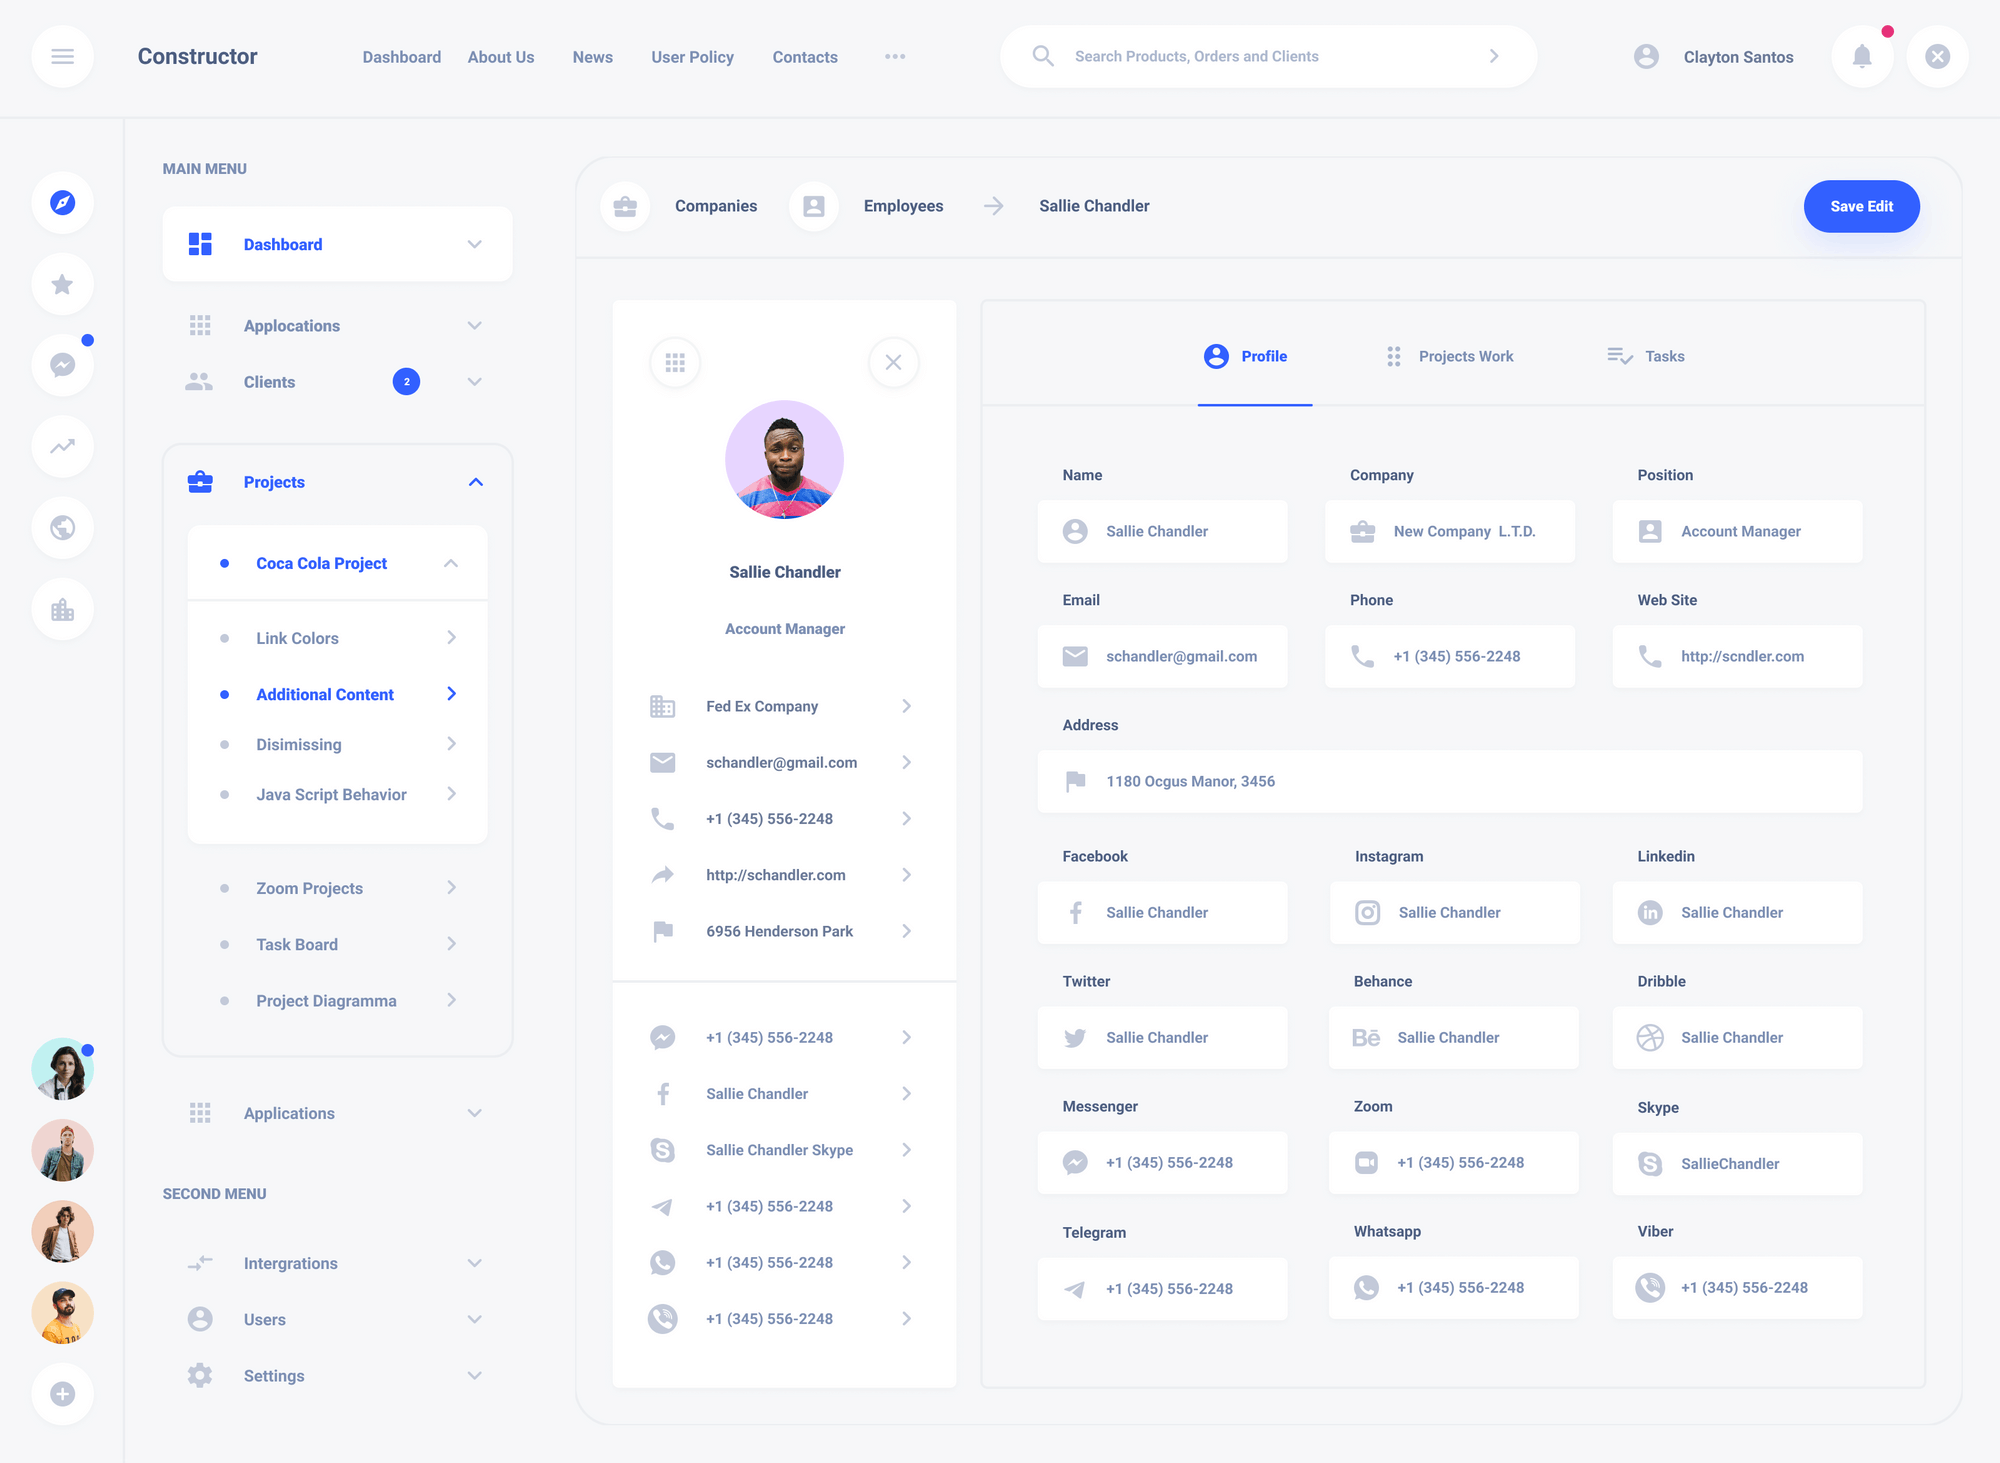Click the add new contact plus icon
2000x1463 pixels.
[62, 1393]
